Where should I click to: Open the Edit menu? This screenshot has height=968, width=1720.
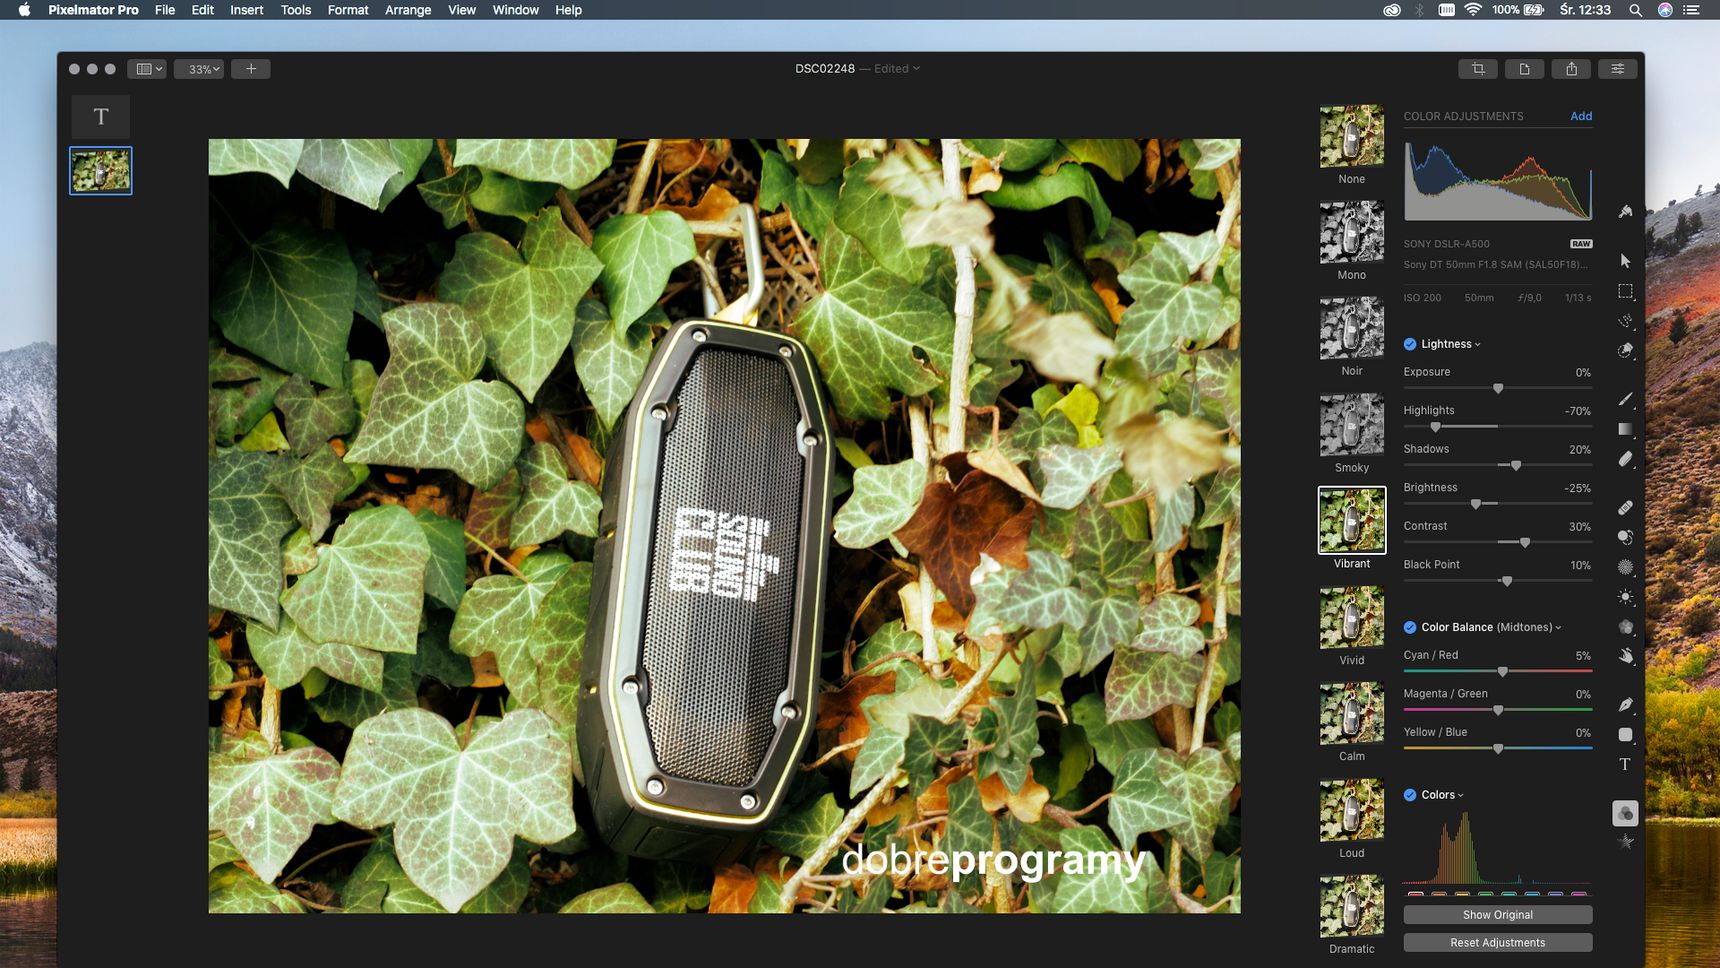203,10
